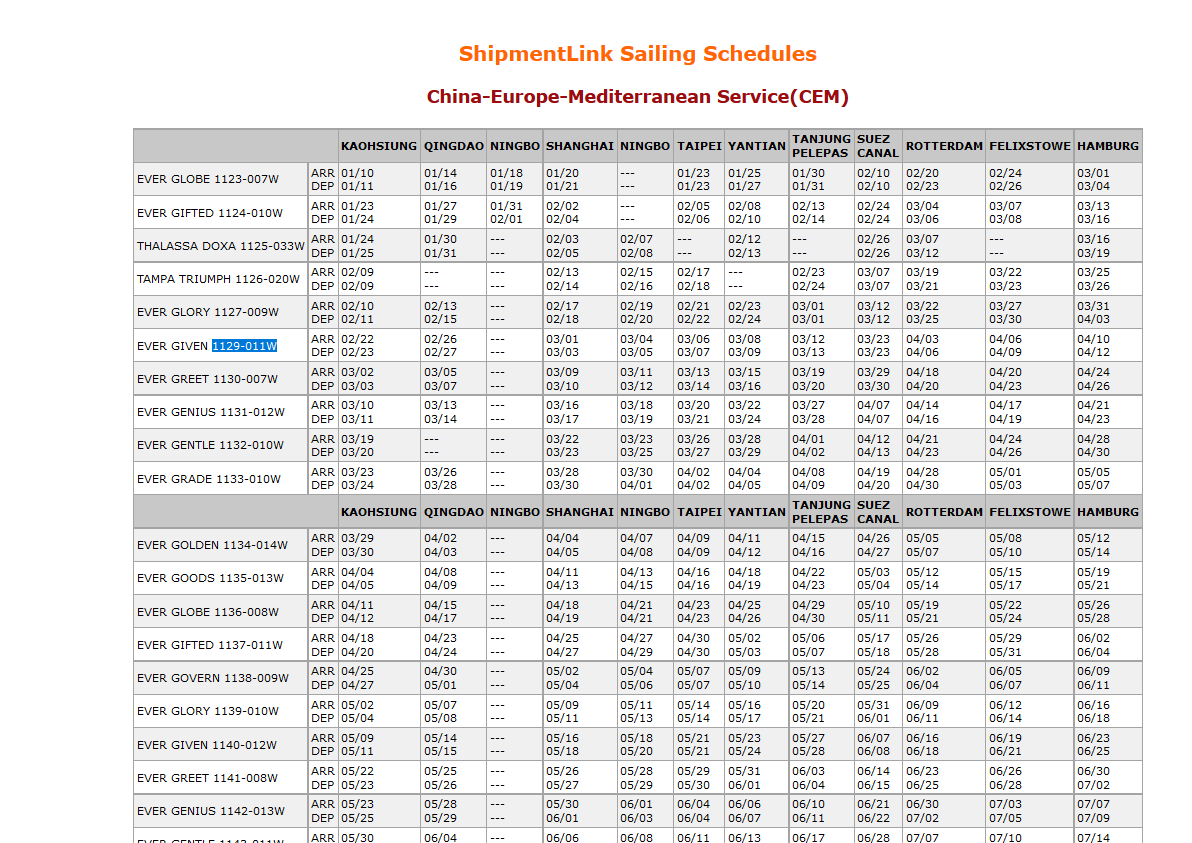Click EVER GENIUS 1142-013W Hamburg arrival 07/07
This screenshot has height=843, width=1192.
click(x=1093, y=804)
